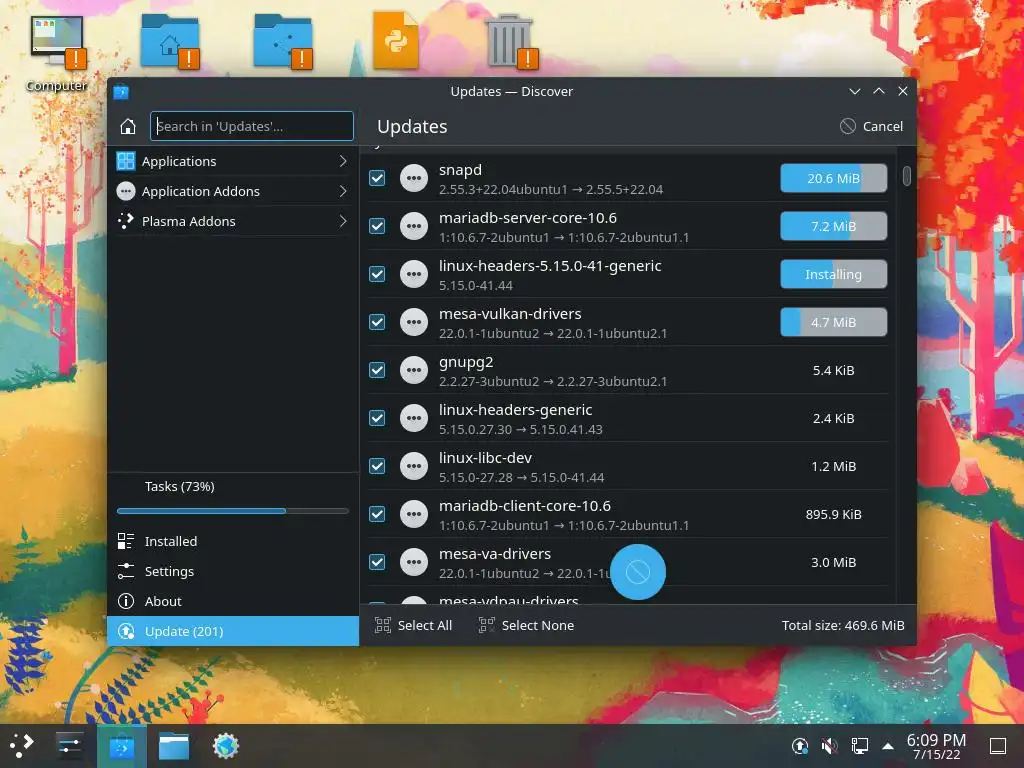
Task: Click the clock showing 6:09 PM
Action: 936,746
